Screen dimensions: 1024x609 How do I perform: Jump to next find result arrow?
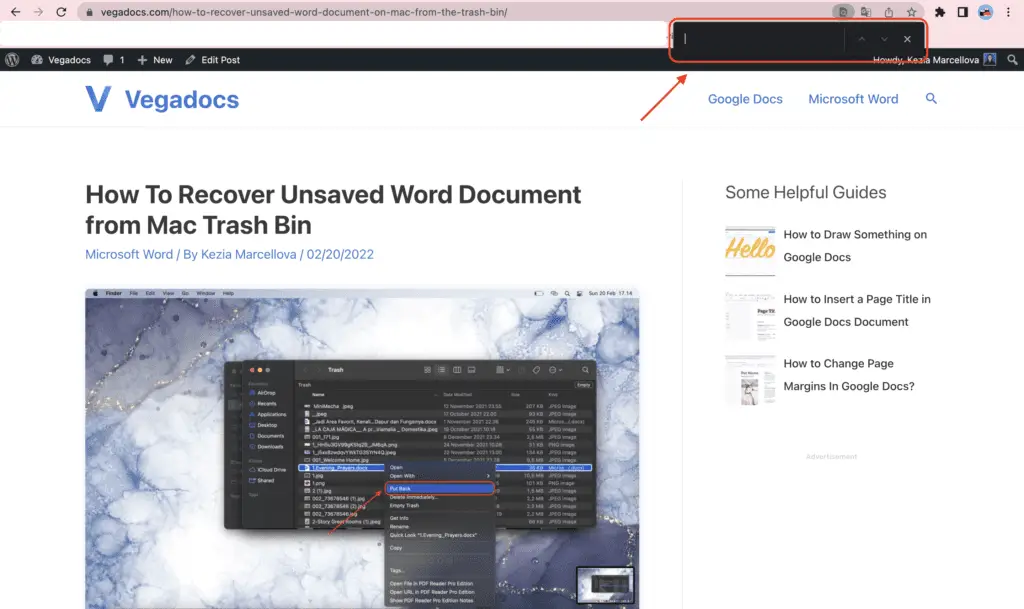884,39
